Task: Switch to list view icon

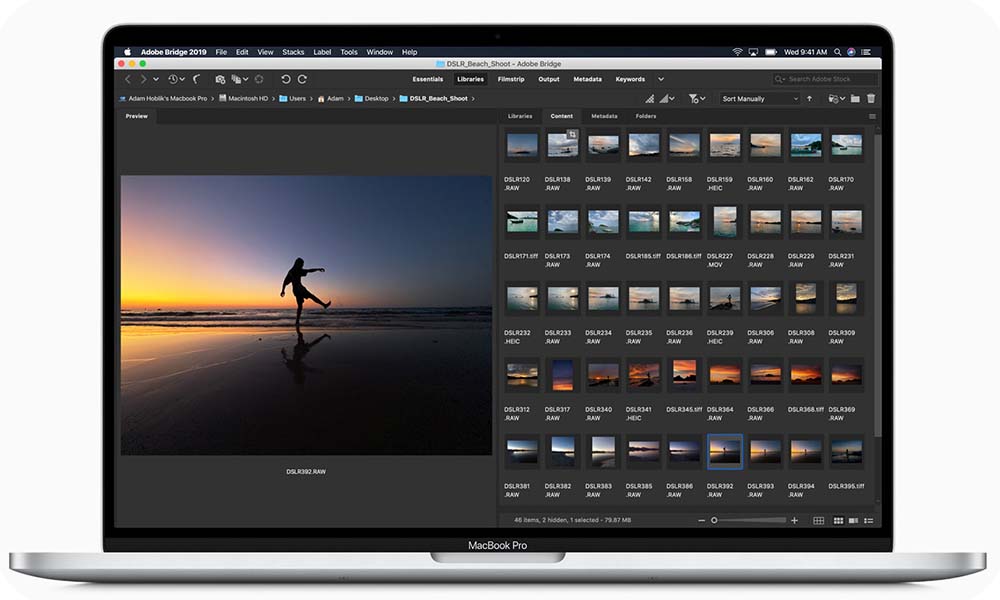Action: click(869, 520)
